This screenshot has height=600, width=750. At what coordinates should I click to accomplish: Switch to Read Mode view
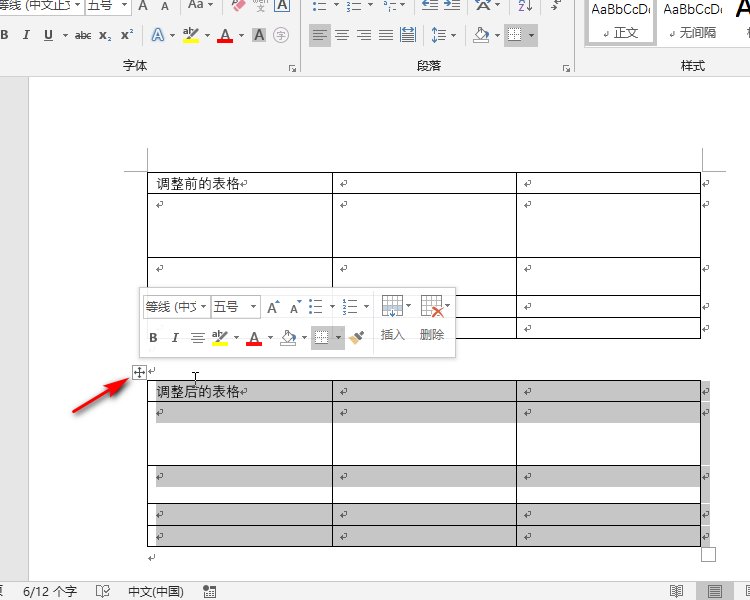click(676, 591)
